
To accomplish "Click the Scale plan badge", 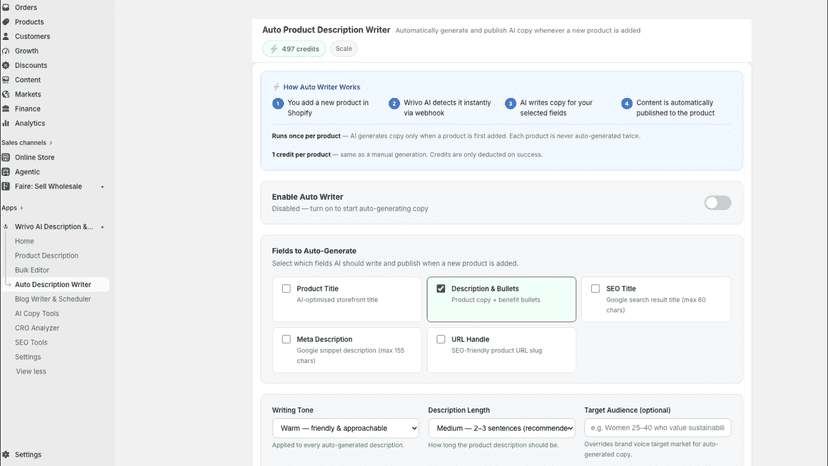I will (x=344, y=49).
